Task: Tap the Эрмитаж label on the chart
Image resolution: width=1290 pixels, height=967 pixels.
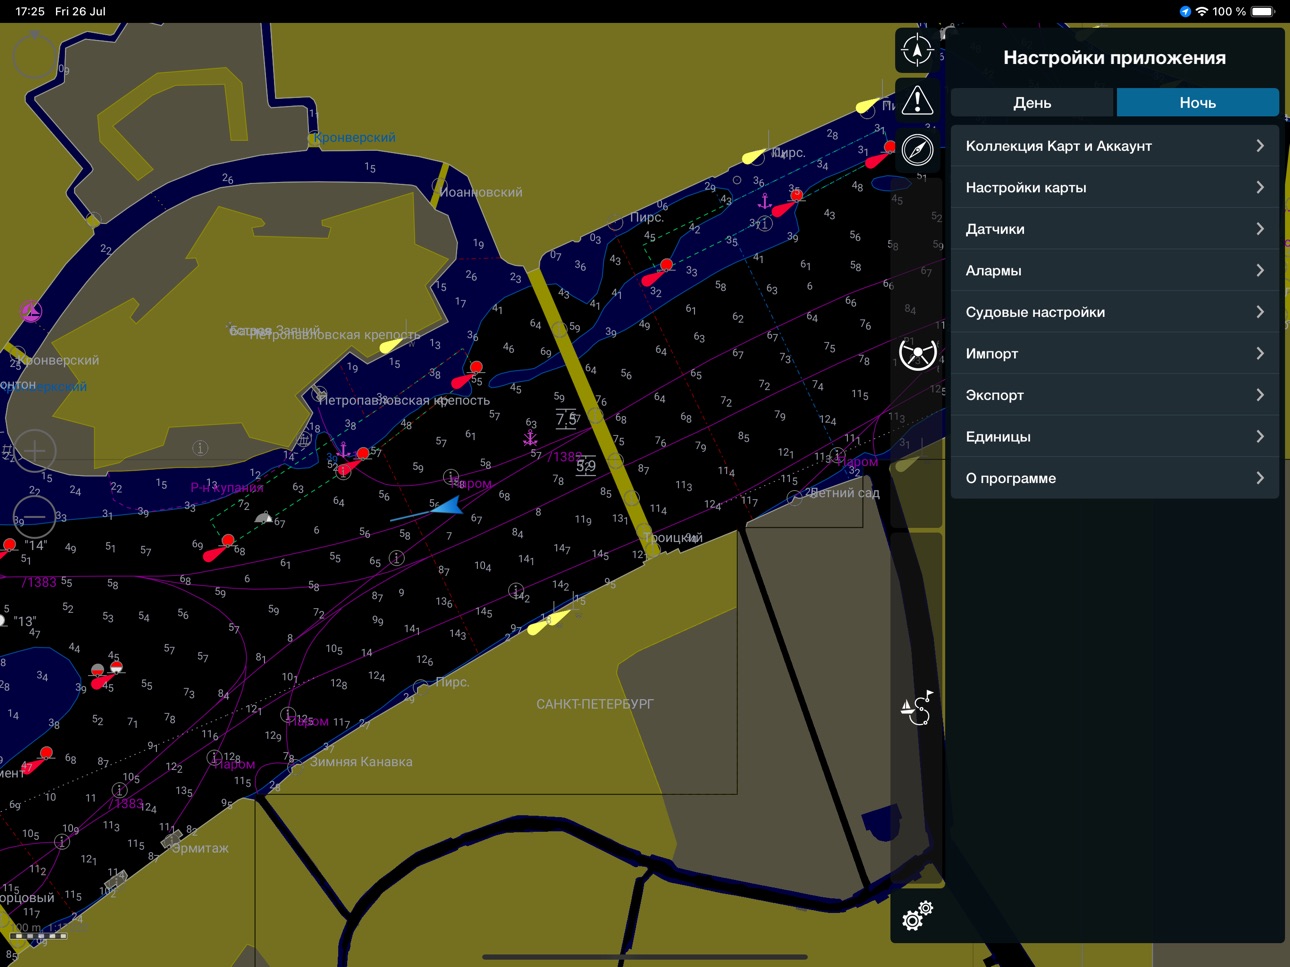Action: (x=200, y=848)
